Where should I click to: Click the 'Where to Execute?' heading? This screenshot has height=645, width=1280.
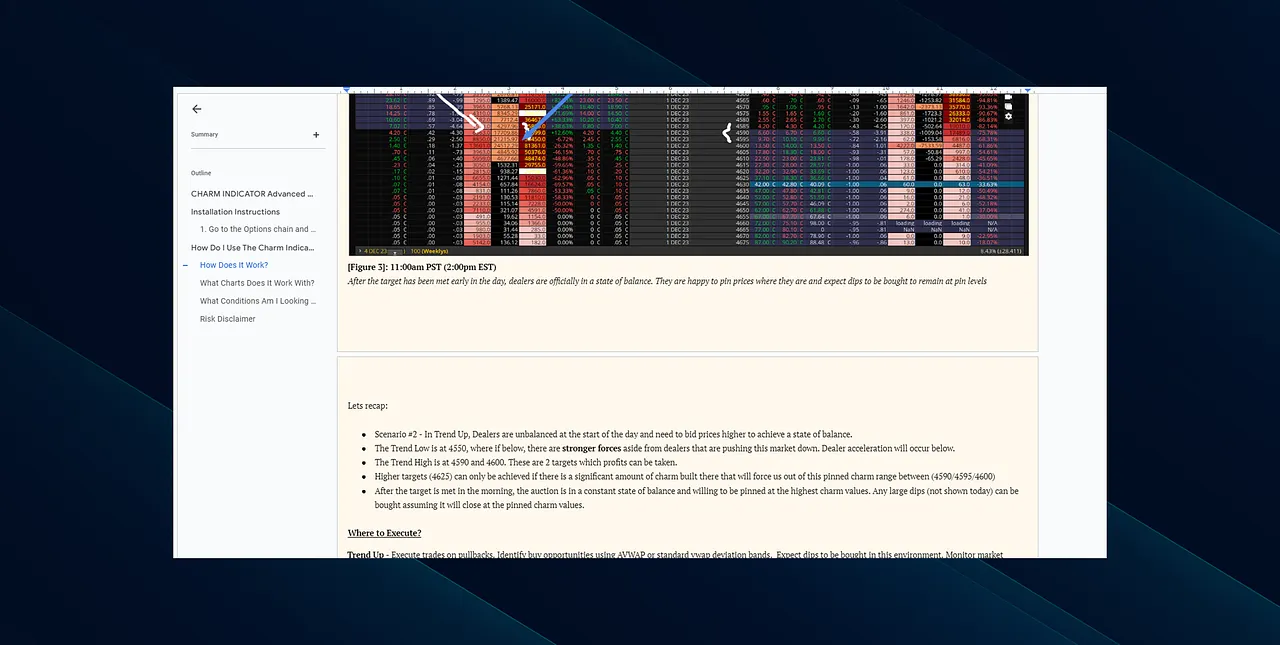pos(384,534)
